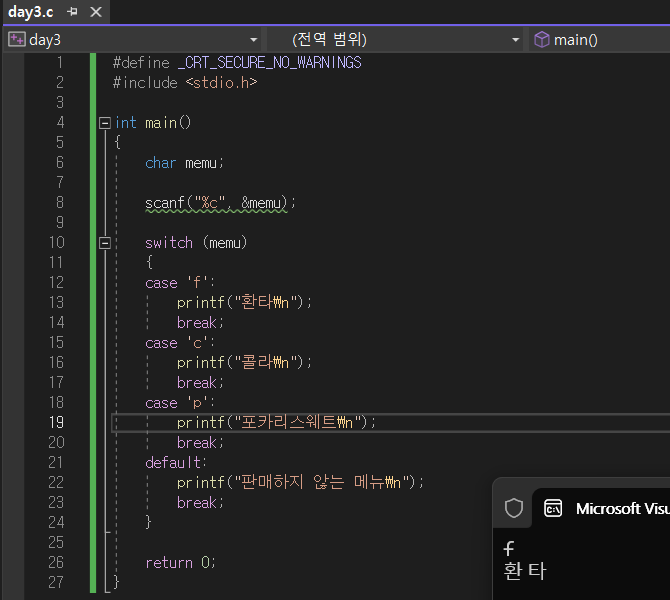Click the break; on line 23

200,503
